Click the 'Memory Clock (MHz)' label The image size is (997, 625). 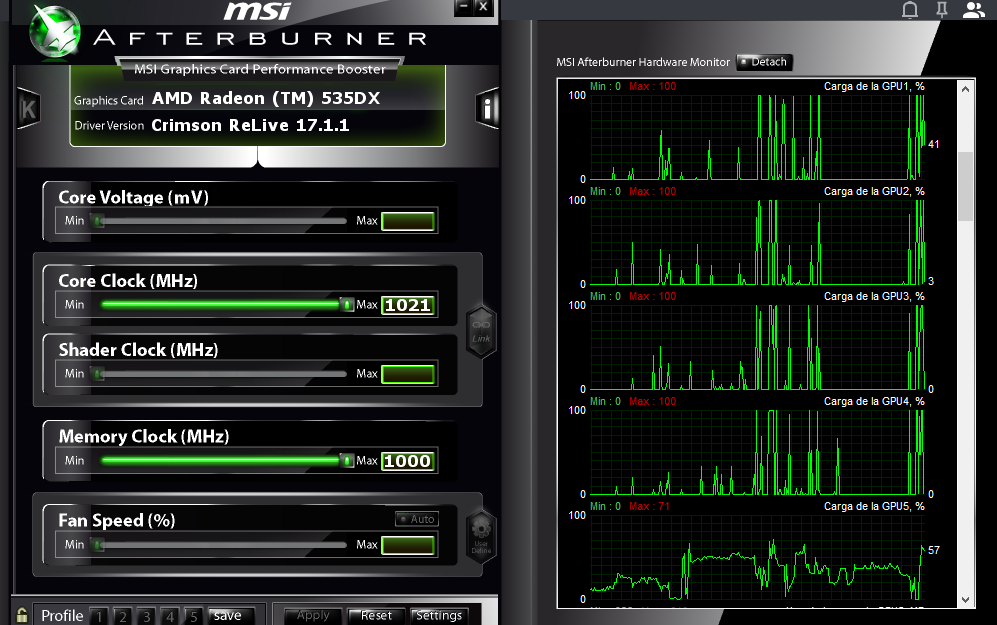[144, 437]
